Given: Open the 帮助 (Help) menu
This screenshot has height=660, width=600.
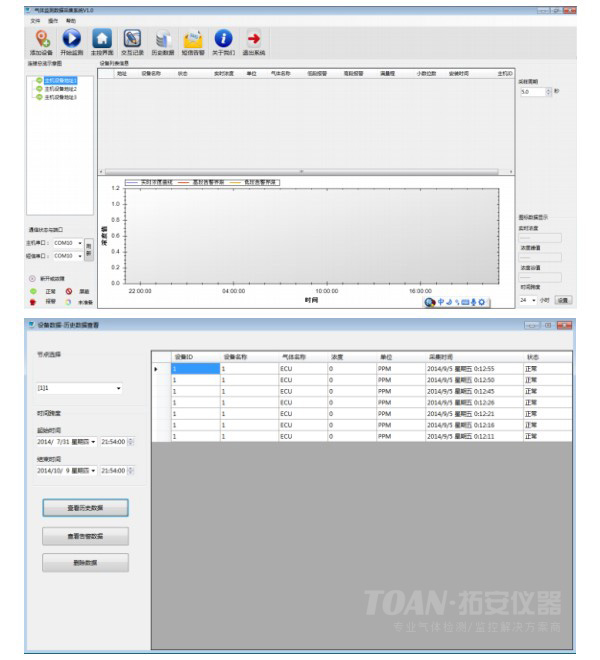Looking at the screenshot, I should (70, 20).
